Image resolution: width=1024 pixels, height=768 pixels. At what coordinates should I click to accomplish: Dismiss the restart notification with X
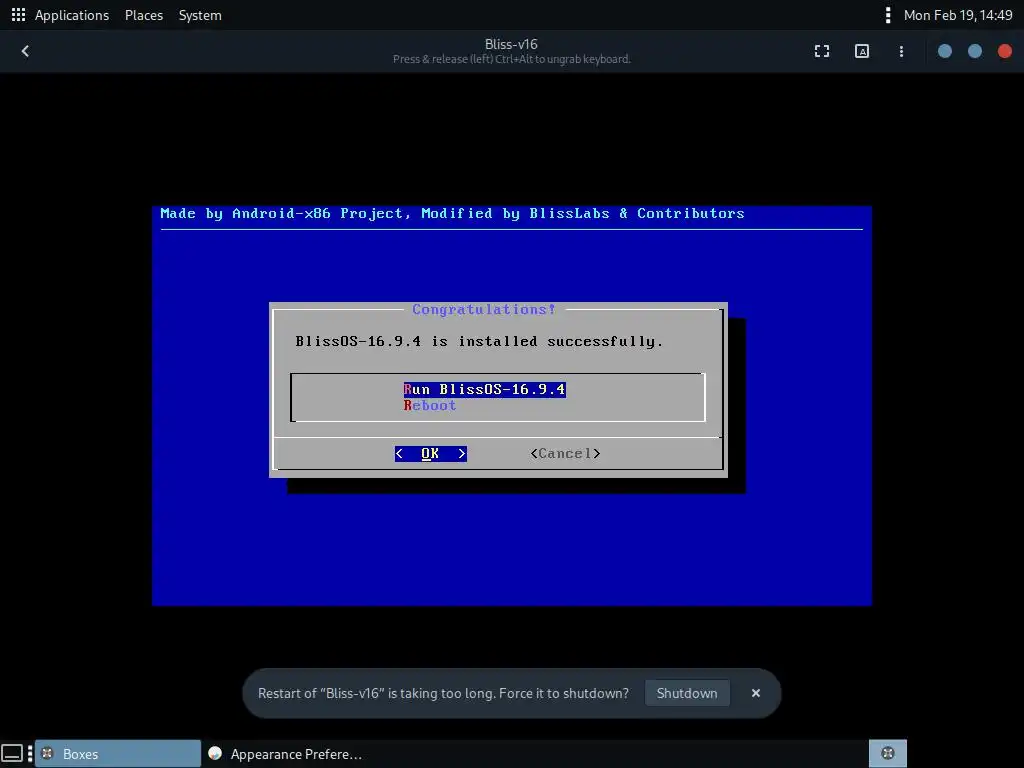(756, 693)
